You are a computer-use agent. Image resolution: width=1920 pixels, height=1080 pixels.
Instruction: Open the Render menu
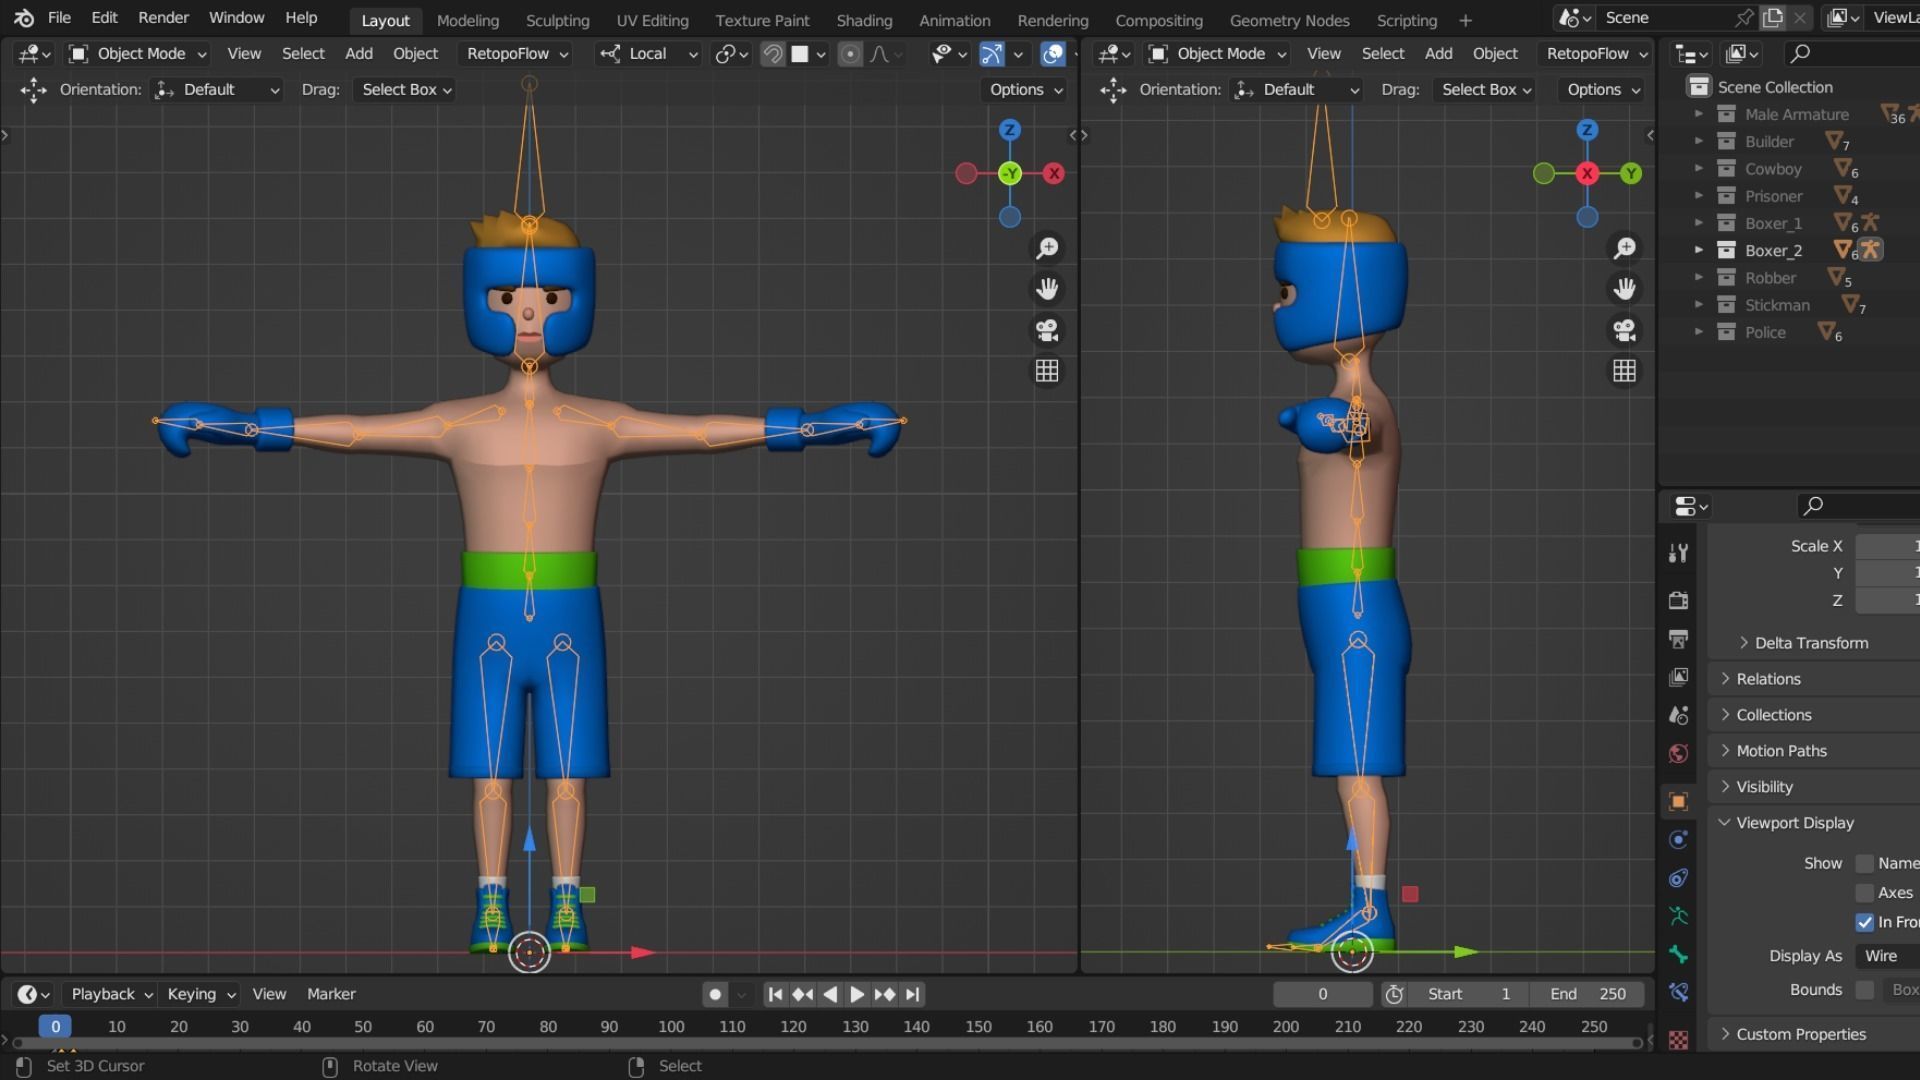[x=163, y=18]
